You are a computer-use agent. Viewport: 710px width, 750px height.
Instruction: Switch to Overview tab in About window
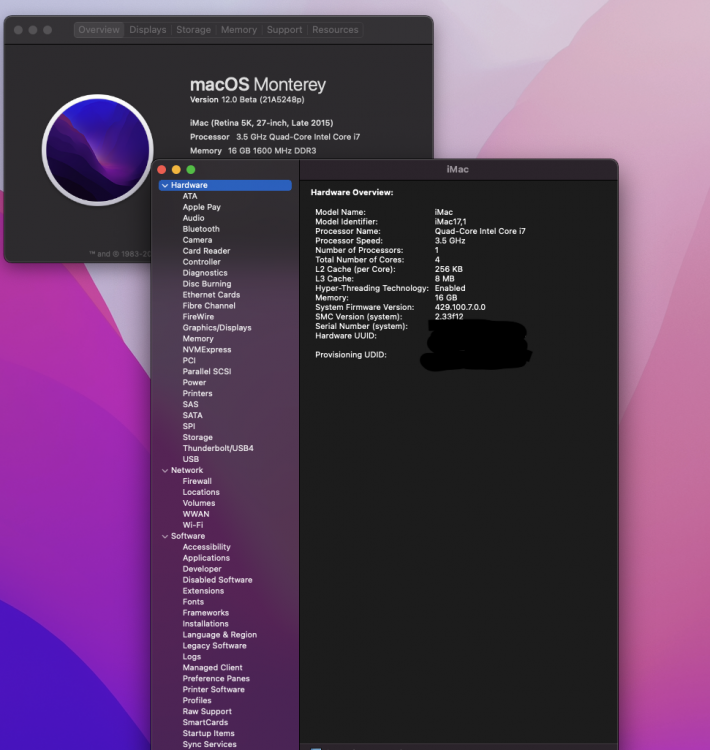click(99, 30)
